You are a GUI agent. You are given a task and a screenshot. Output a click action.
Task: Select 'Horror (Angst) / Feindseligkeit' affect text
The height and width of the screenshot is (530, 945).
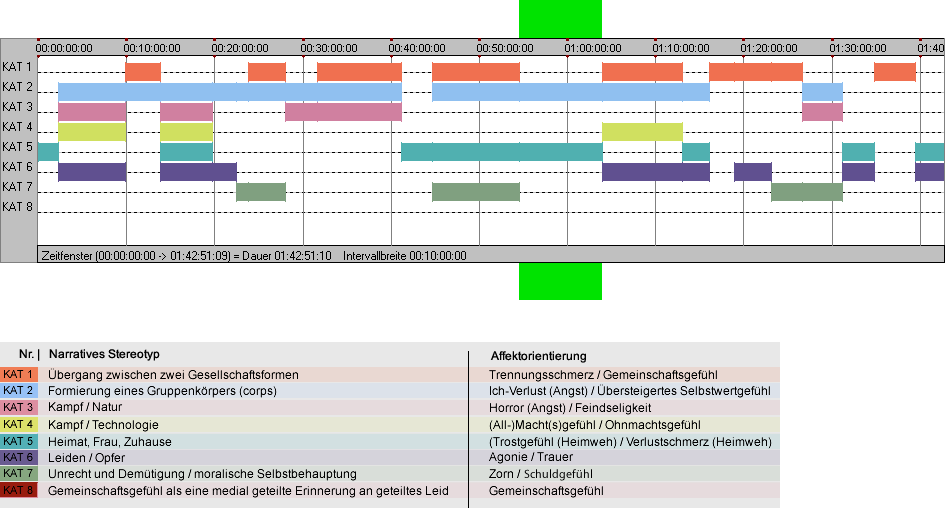pos(570,408)
